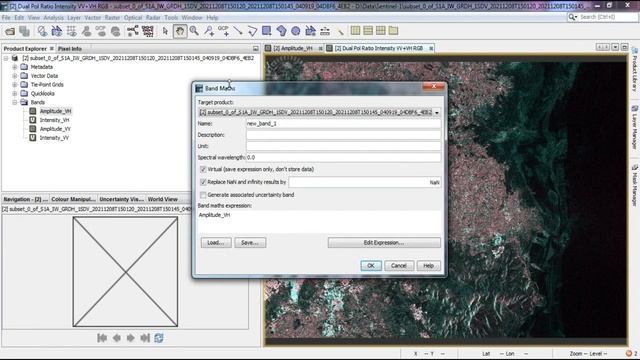Pick the draw rectangle tool
Screen dimensions: 640x360
click(267, 31)
